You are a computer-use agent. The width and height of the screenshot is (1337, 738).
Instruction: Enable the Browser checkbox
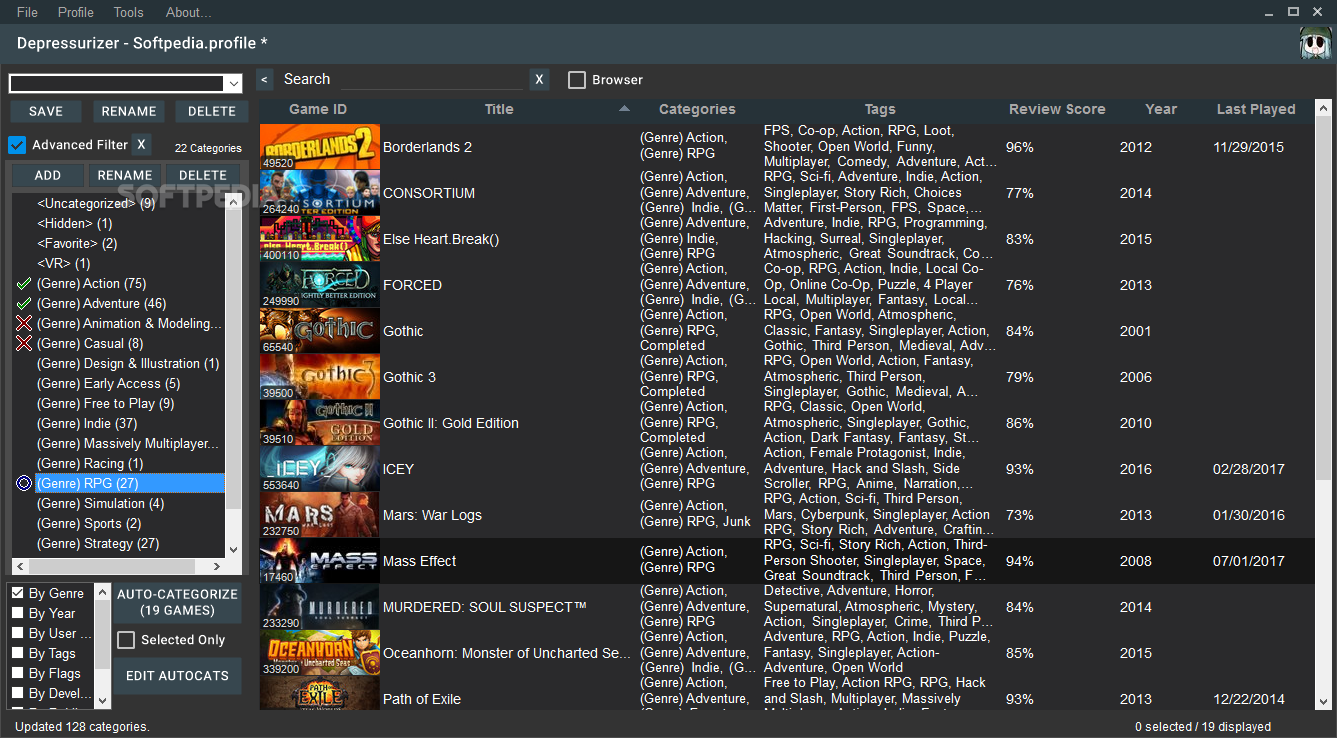577,80
